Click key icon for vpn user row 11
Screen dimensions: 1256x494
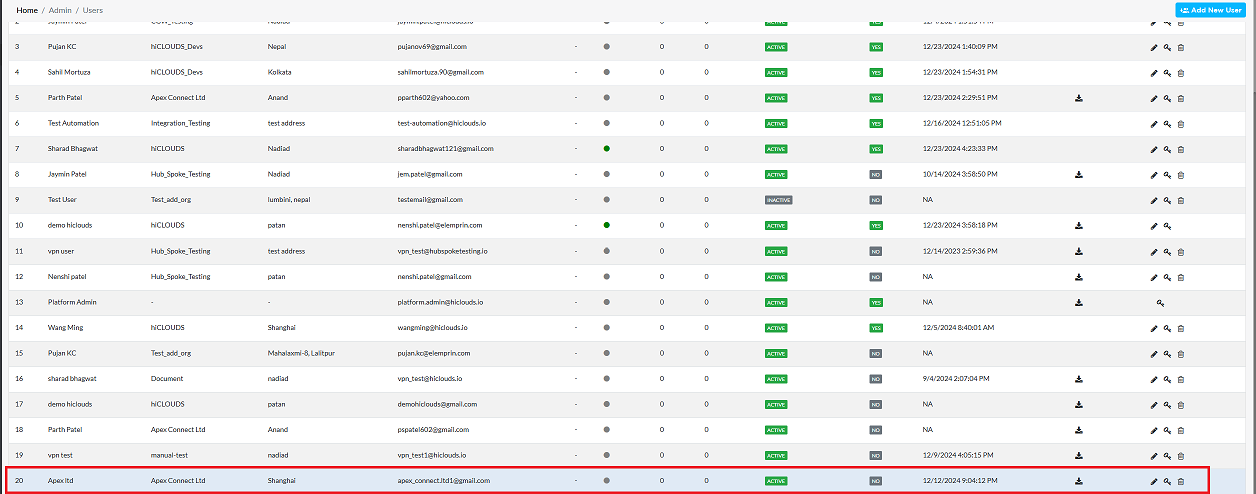pos(1167,251)
